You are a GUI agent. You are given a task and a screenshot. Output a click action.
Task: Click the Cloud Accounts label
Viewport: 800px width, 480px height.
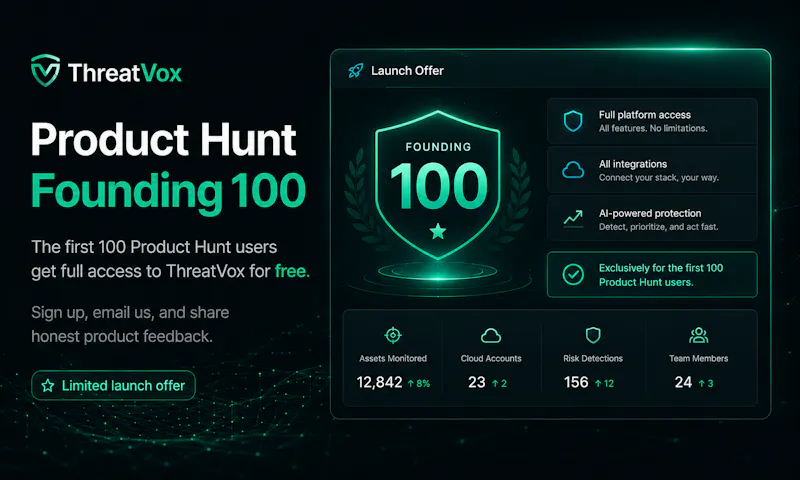click(491, 359)
